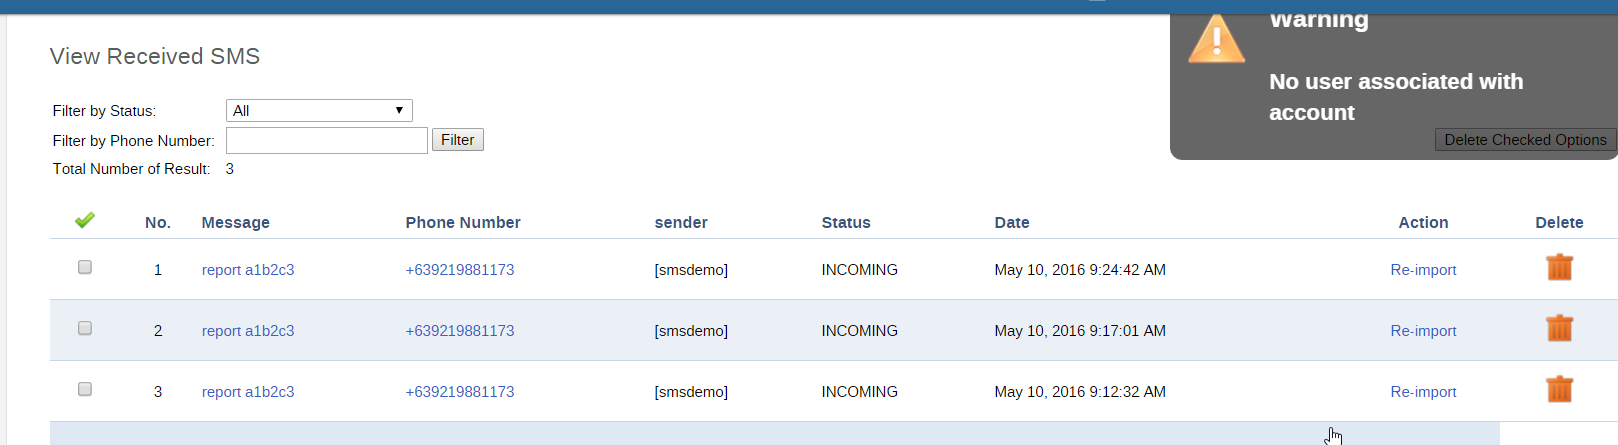Screen dimensions: 1618x445
Task: Open 'report a1b2c3' link in row 3
Action: pos(248,392)
